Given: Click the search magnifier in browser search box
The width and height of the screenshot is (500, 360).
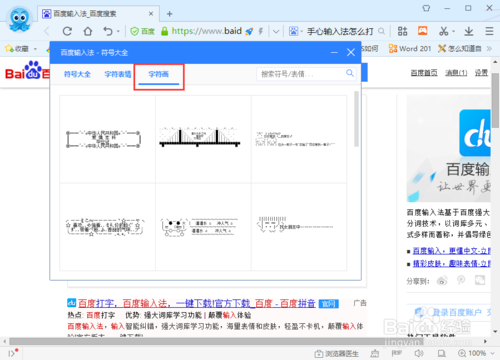Looking at the screenshot, I should pyautogui.click(x=381, y=31).
